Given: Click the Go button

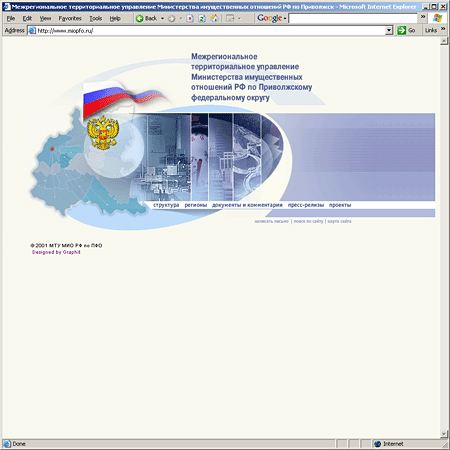Looking at the screenshot, I should [x=407, y=30].
